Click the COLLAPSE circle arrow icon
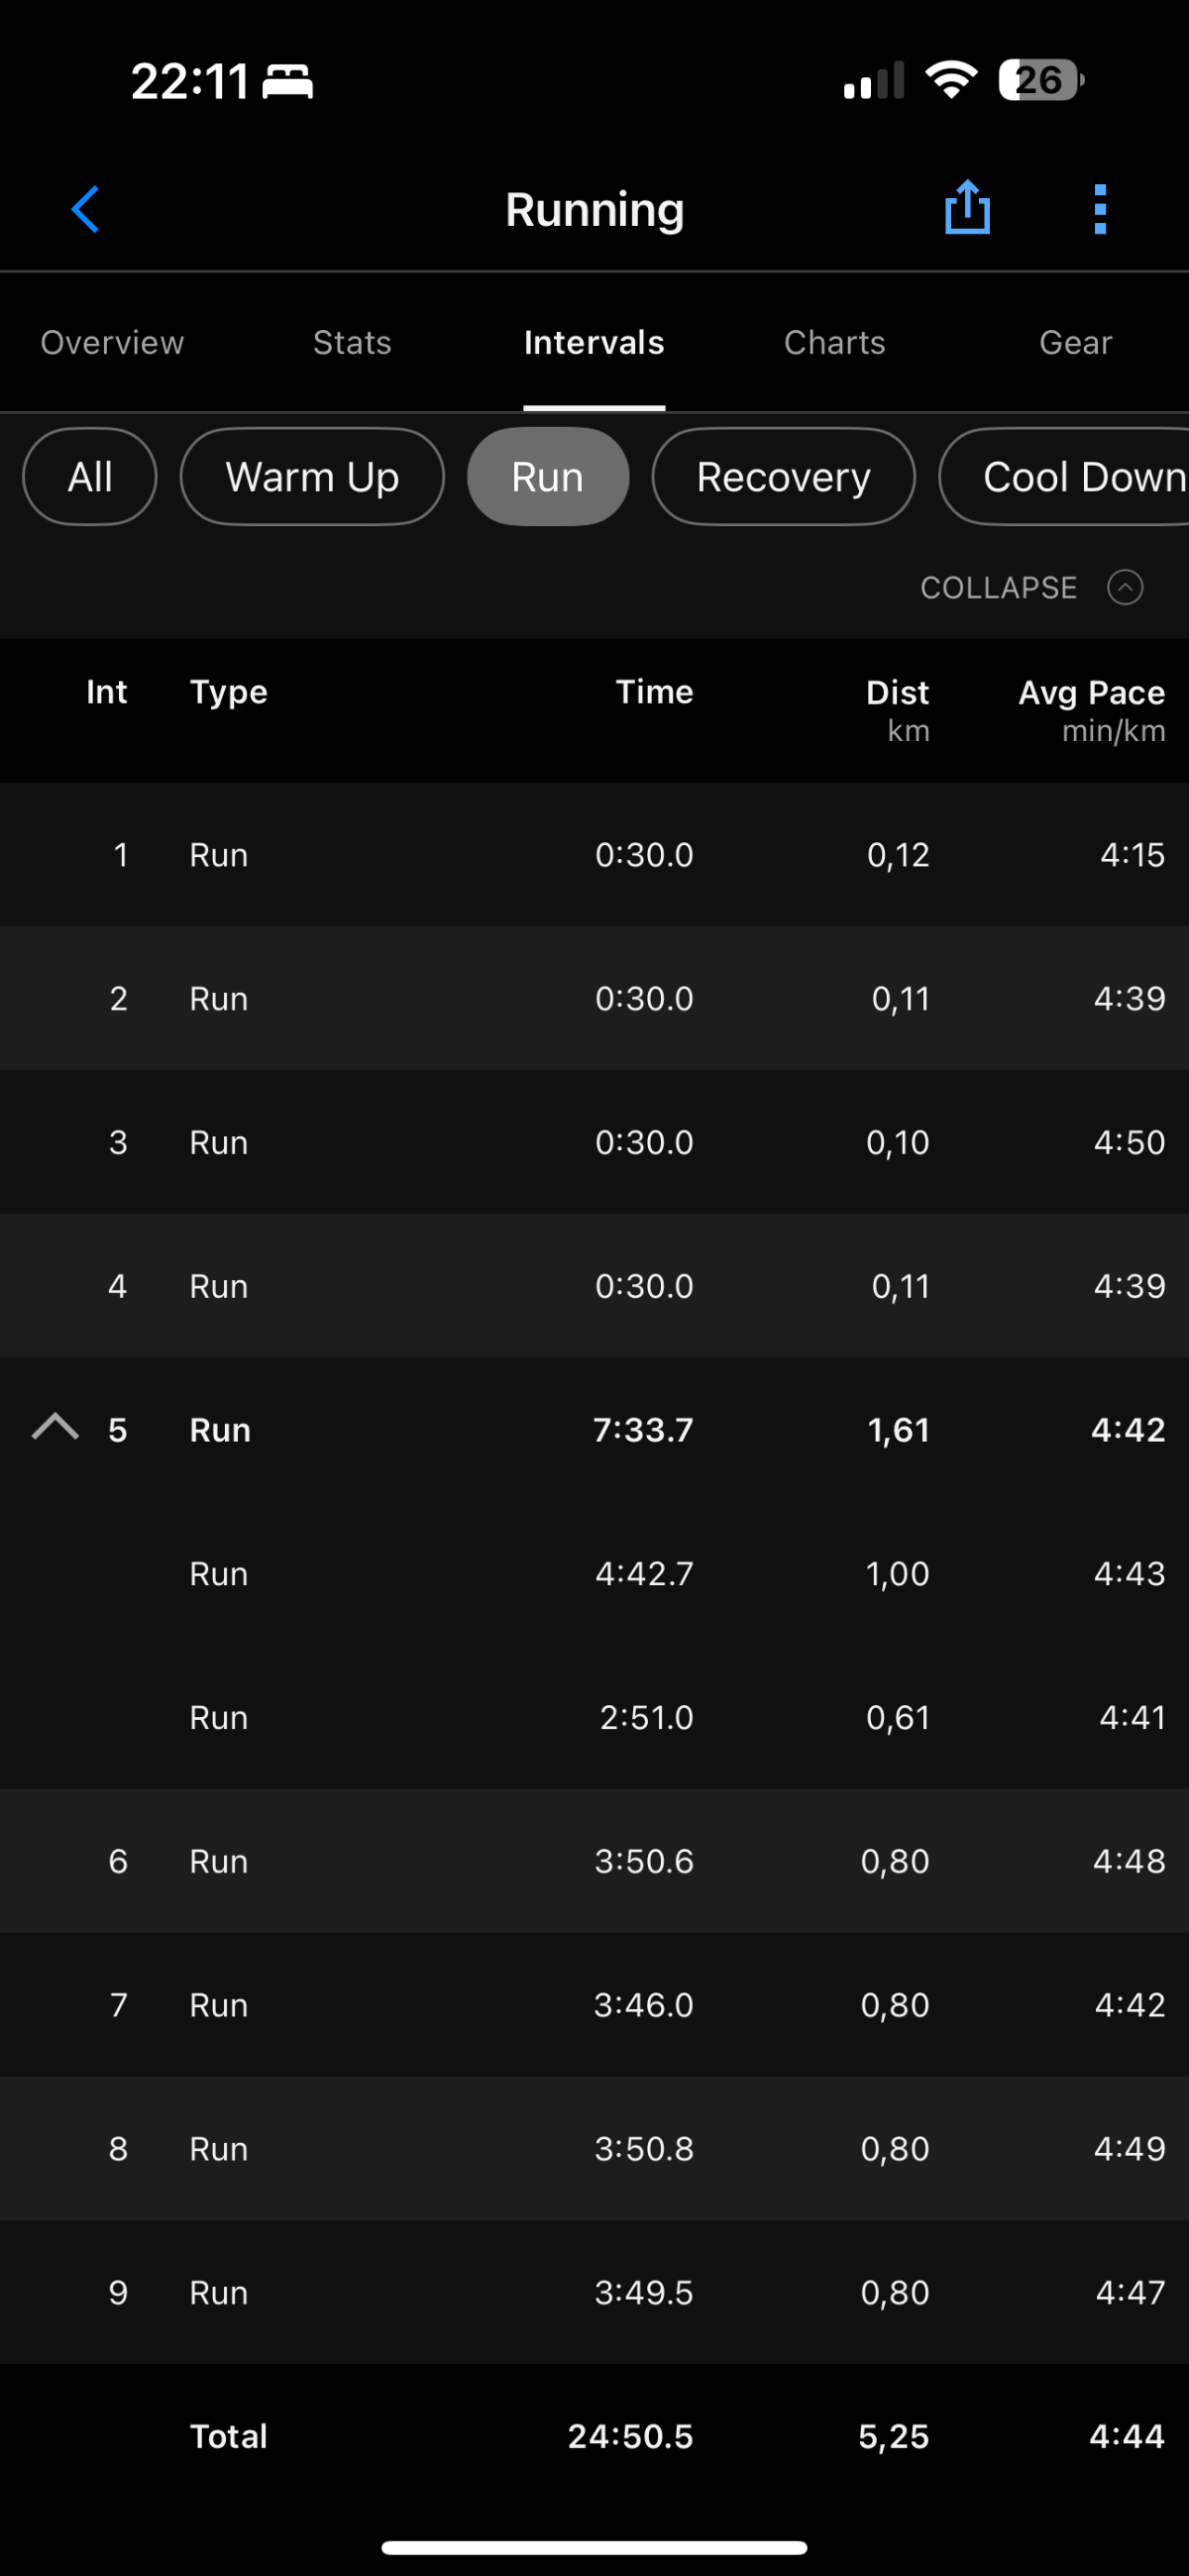The width and height of the screenshot is (1189, 2576). [x=1125, y=587]
